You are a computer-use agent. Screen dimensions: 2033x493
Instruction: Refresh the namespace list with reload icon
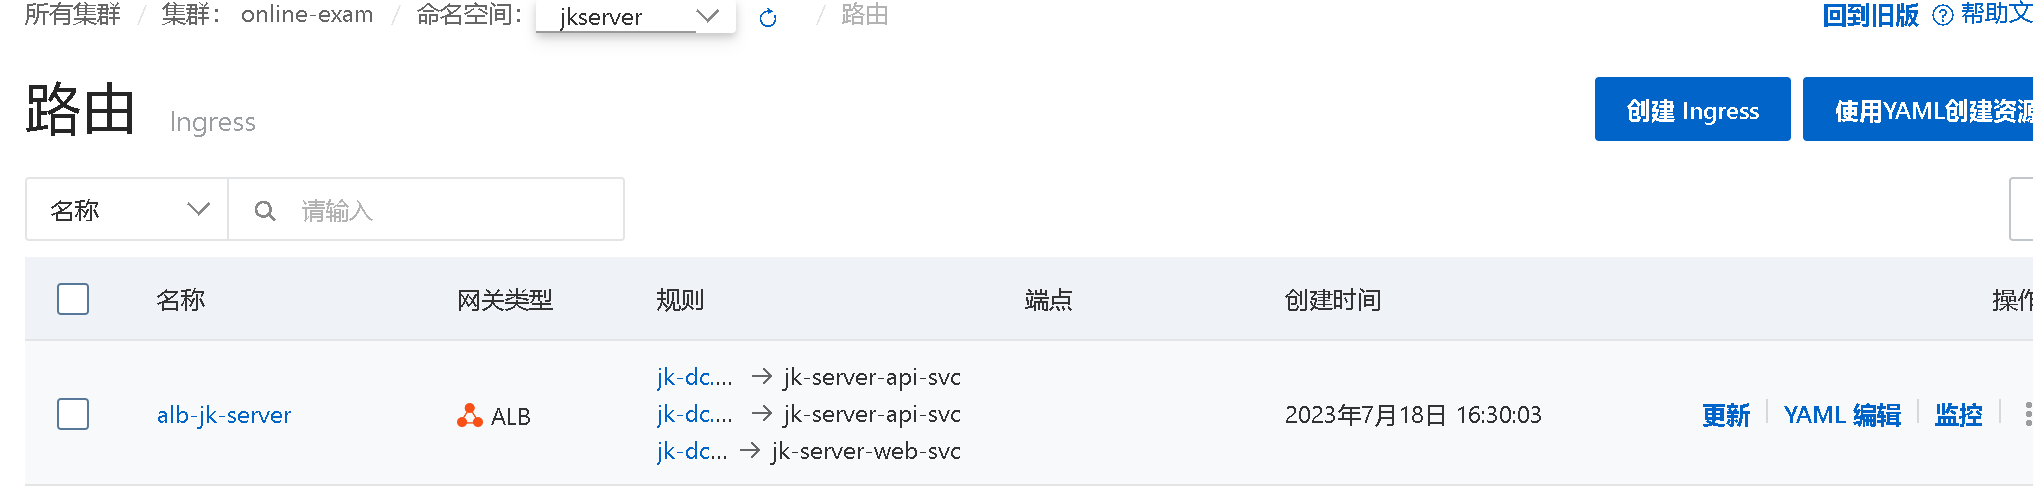(768, 17)
